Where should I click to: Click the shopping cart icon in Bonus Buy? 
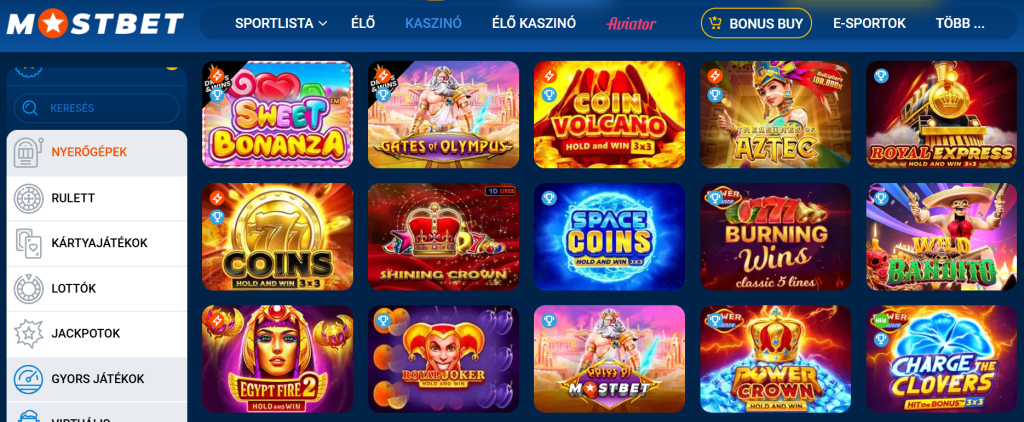pos(715,24)
